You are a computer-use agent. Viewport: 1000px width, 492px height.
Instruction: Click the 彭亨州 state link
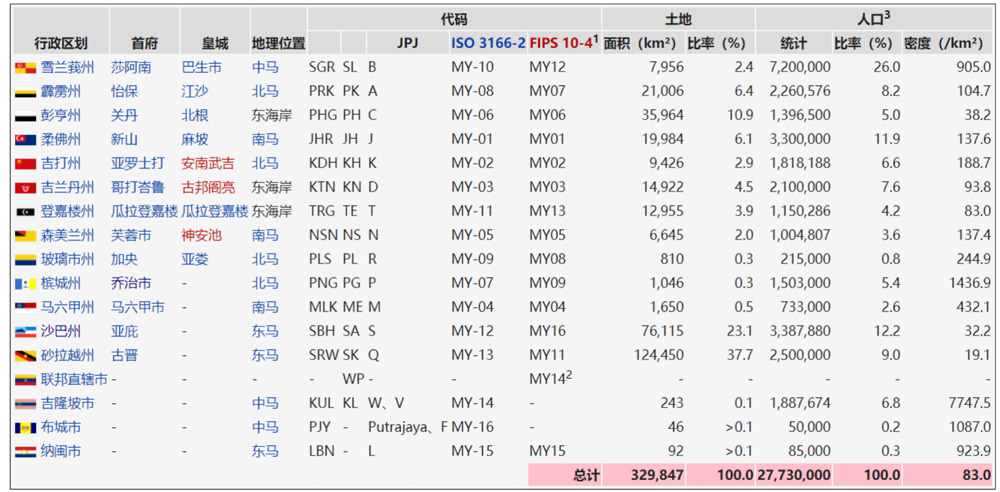click(x=67, y=115)
